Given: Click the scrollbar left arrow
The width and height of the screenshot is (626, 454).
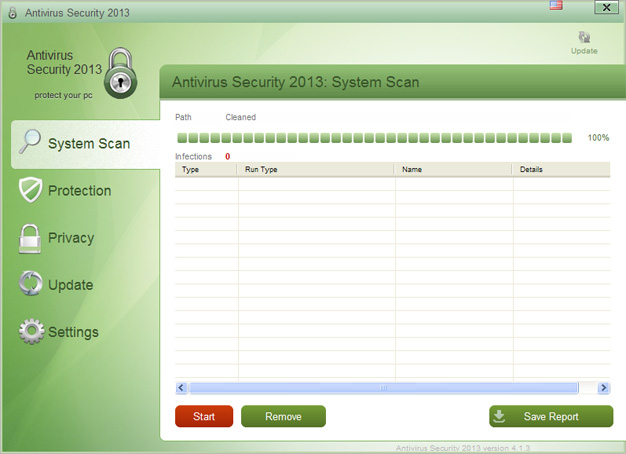Looking at the screenshot, I should click(x=181, y=388).
